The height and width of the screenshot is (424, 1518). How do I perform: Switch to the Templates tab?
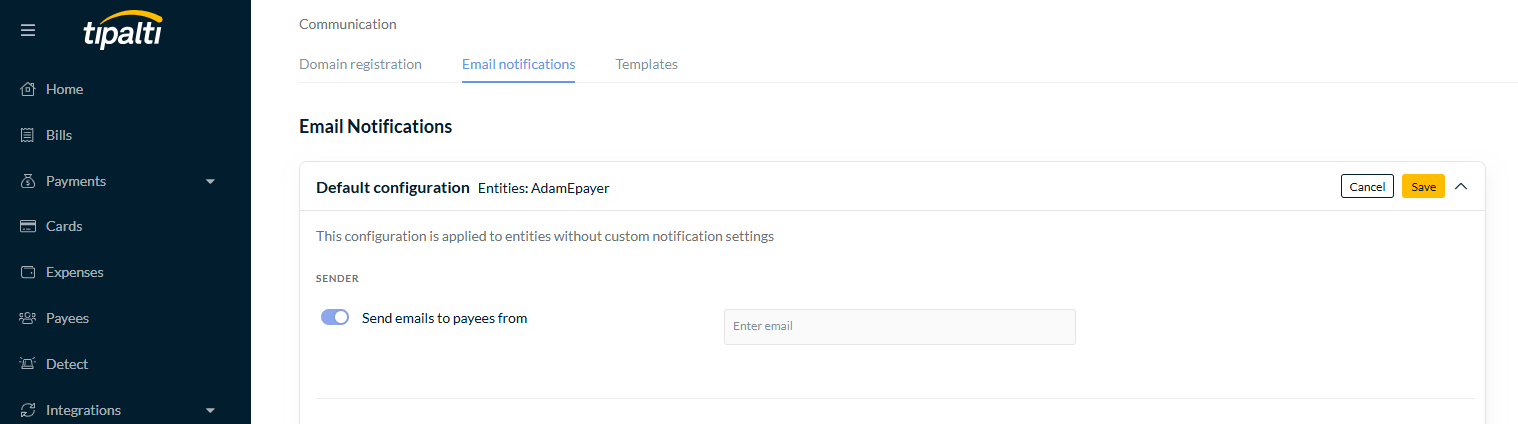[x=646, y=64]
